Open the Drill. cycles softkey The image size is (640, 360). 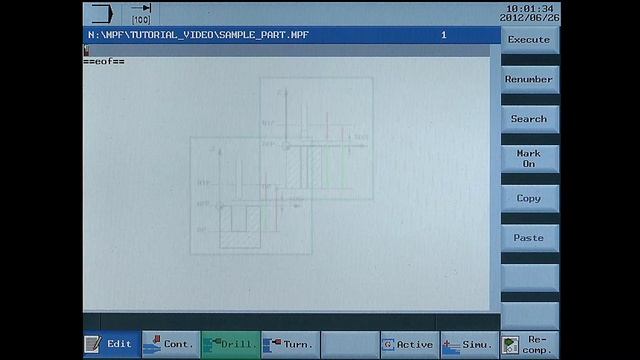[231, 344]
